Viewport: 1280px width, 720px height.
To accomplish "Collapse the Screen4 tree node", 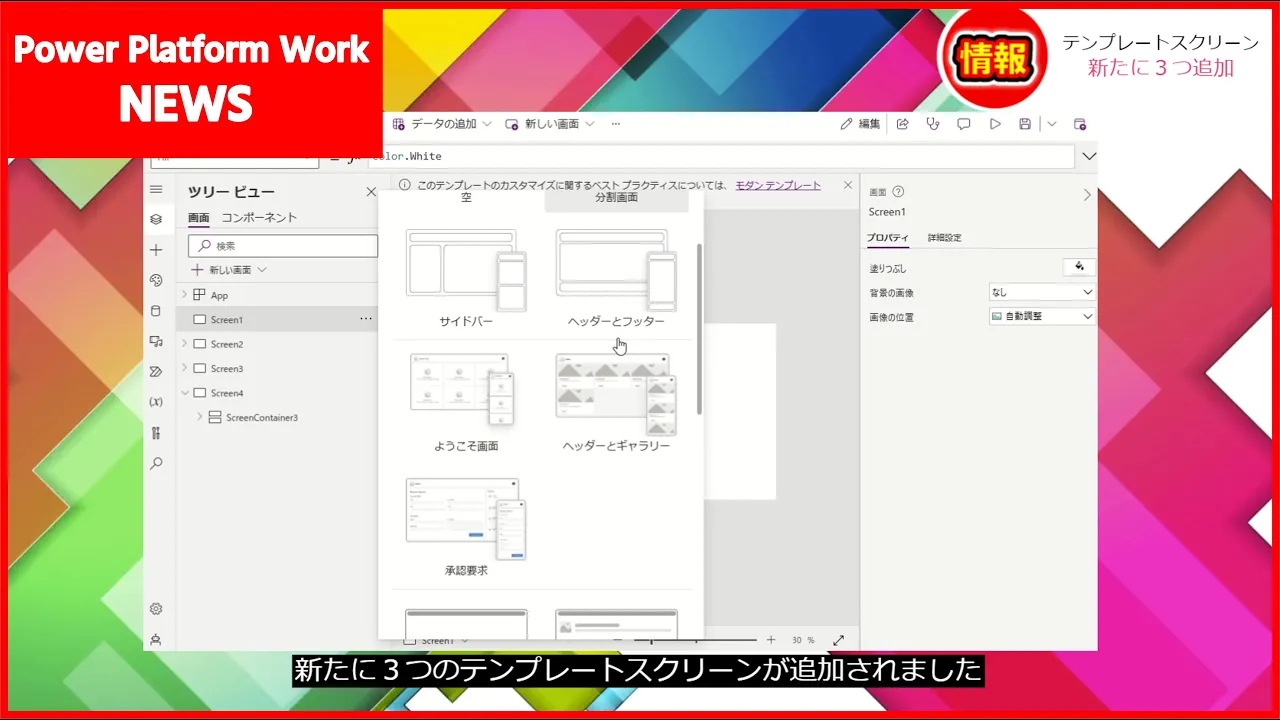I will pos(184,393).
